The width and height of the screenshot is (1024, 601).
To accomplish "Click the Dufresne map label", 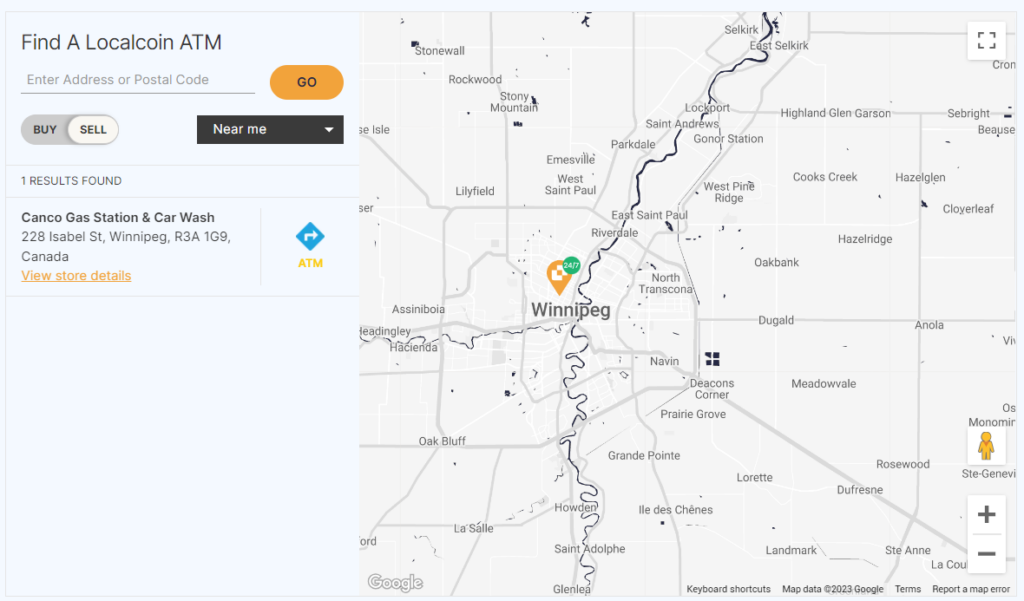I will (859, 490).
